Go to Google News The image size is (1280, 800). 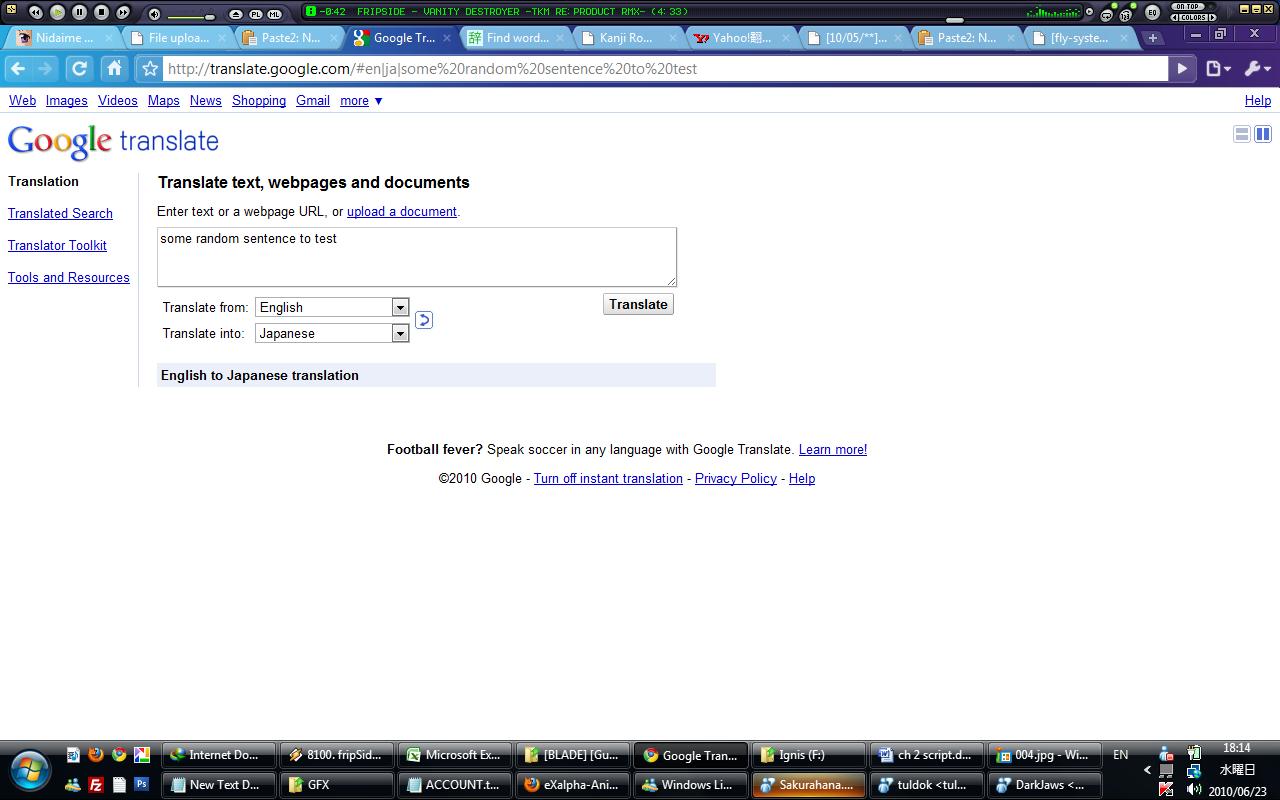(206, 101)
